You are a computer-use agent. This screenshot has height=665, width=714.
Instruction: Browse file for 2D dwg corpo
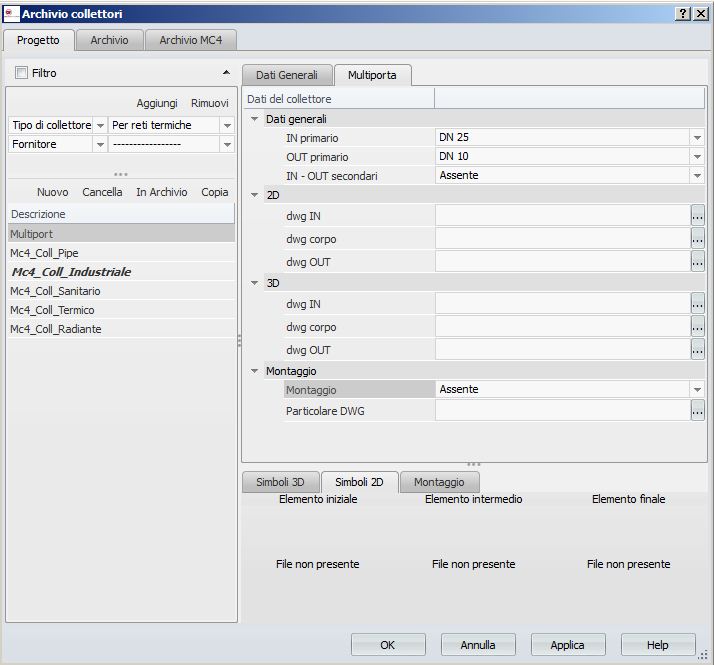pyautogui.click(x=698, y=239)
